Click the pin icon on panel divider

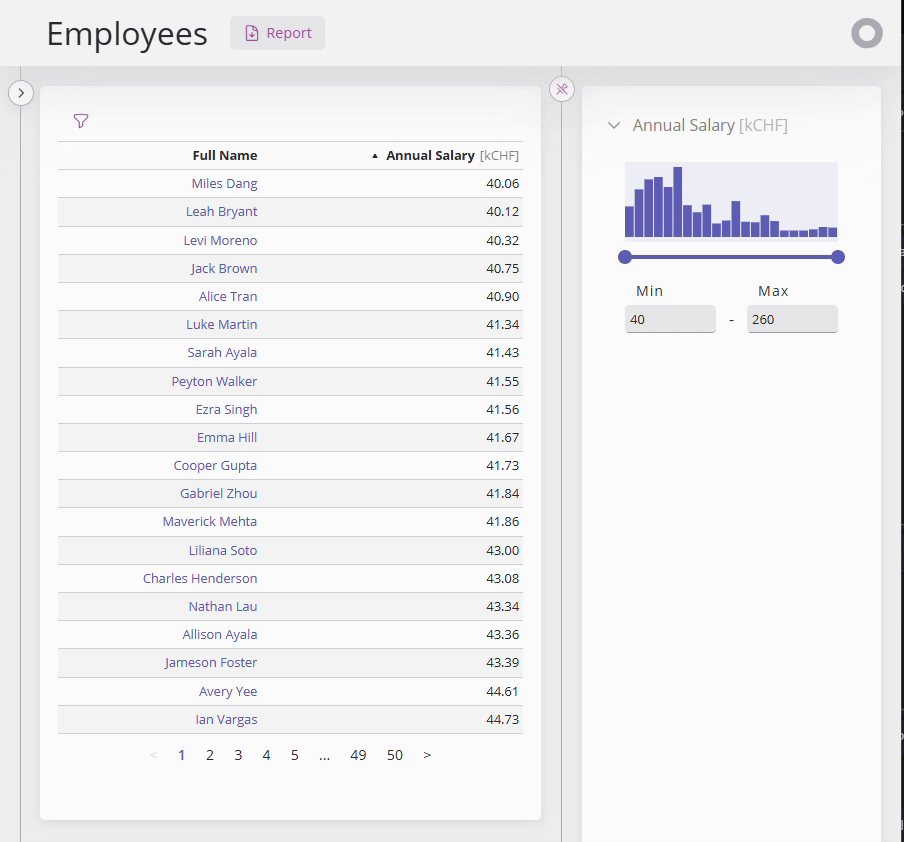[562, 89]
